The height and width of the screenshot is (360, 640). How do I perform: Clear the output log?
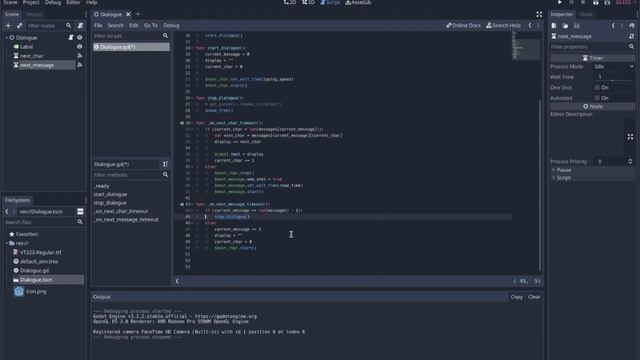point(534,297)
